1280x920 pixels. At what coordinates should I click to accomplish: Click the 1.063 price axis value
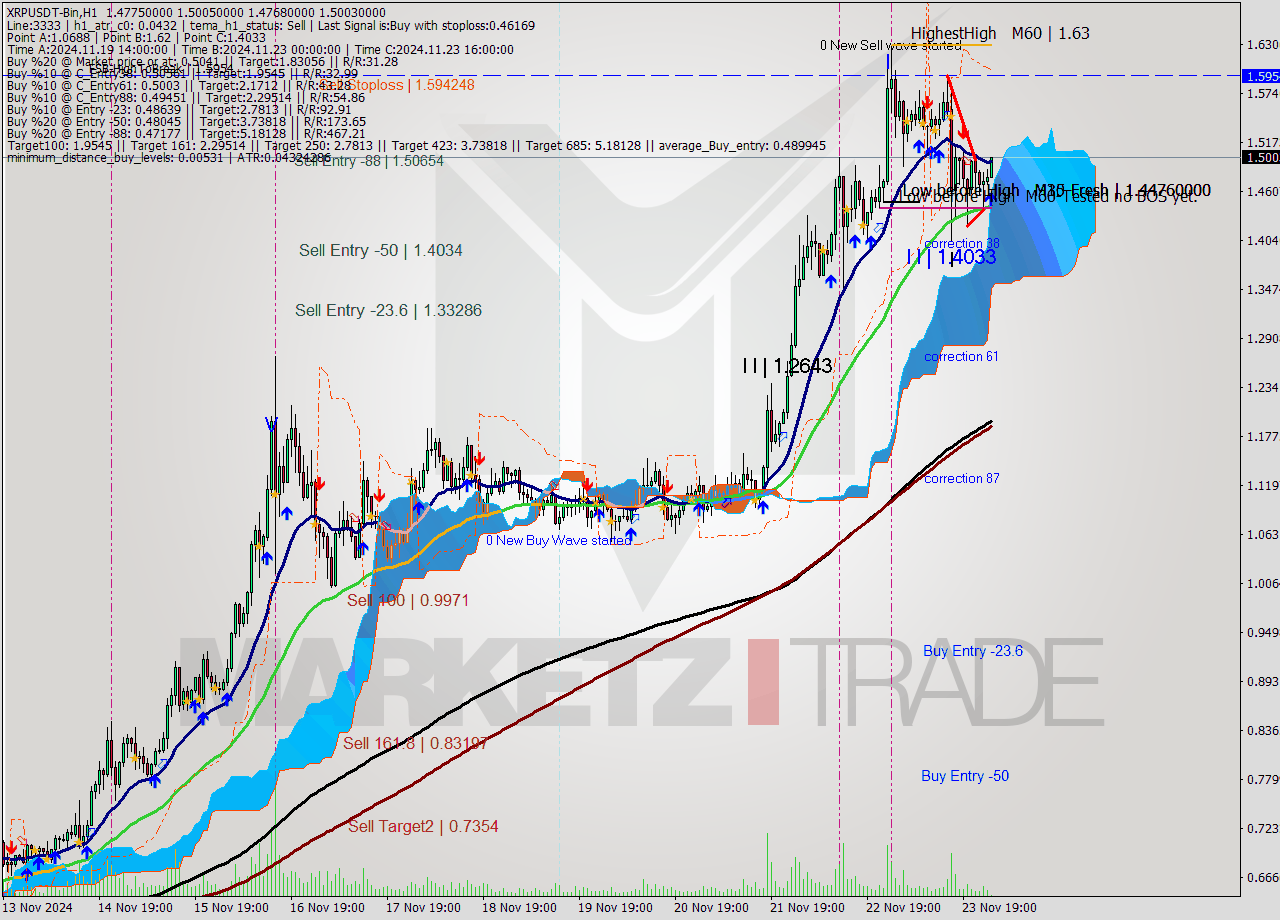(x=1262, y=534)
